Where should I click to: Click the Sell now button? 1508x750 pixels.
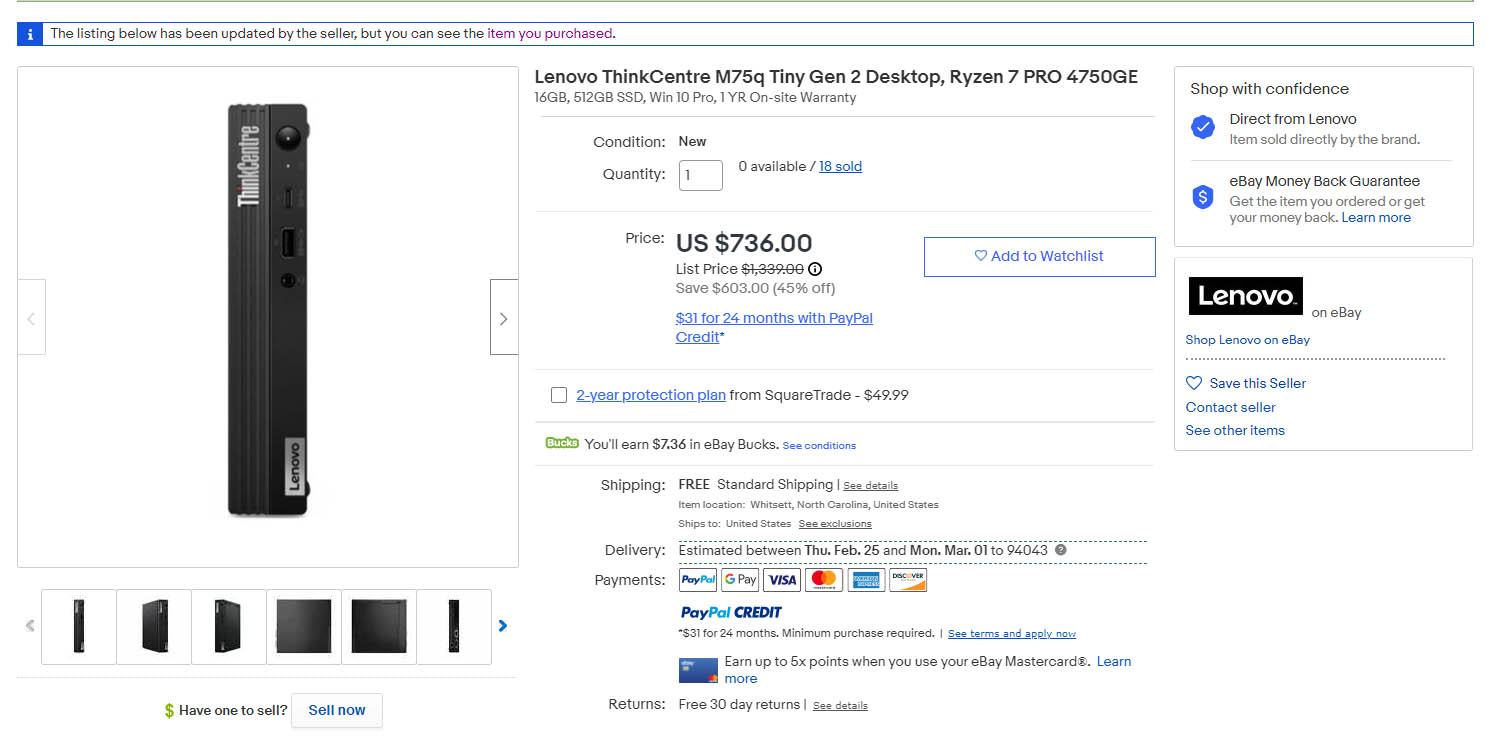coord(337,711)
